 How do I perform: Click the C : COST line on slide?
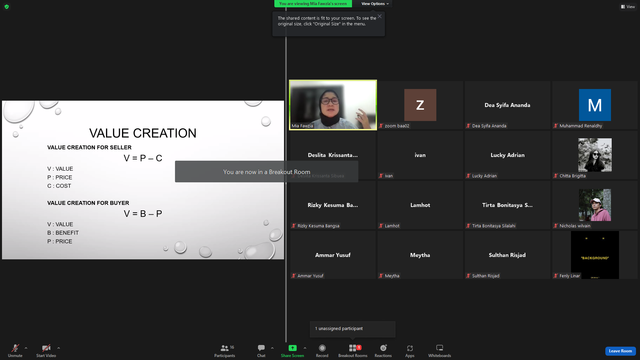pyautogui.click(x=59, y=186)
